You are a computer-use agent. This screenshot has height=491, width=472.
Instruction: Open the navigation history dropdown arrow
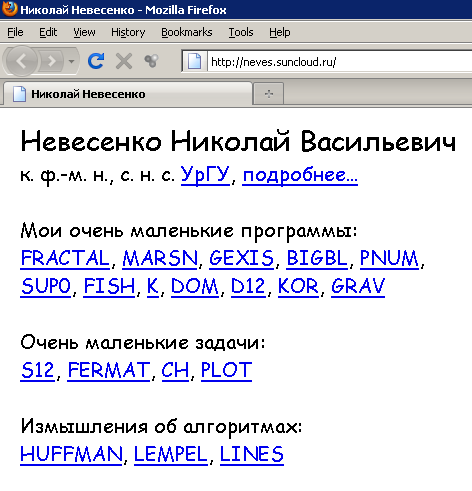pos(71,61)
